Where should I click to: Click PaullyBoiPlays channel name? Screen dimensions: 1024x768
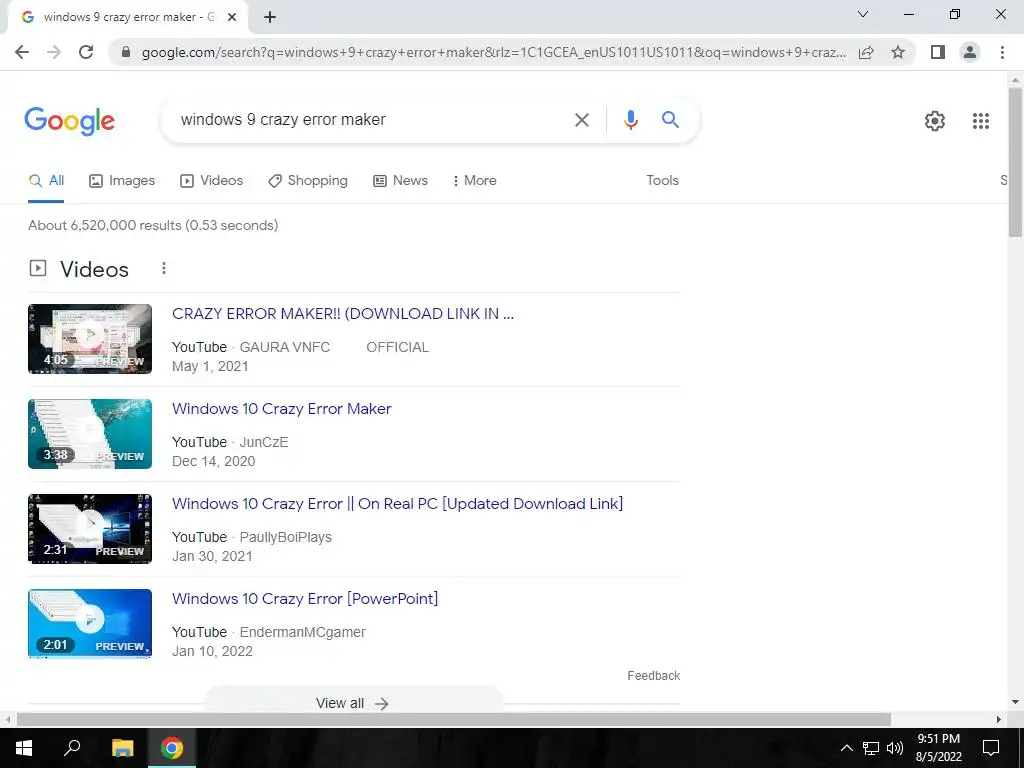[x=285, y=537]
